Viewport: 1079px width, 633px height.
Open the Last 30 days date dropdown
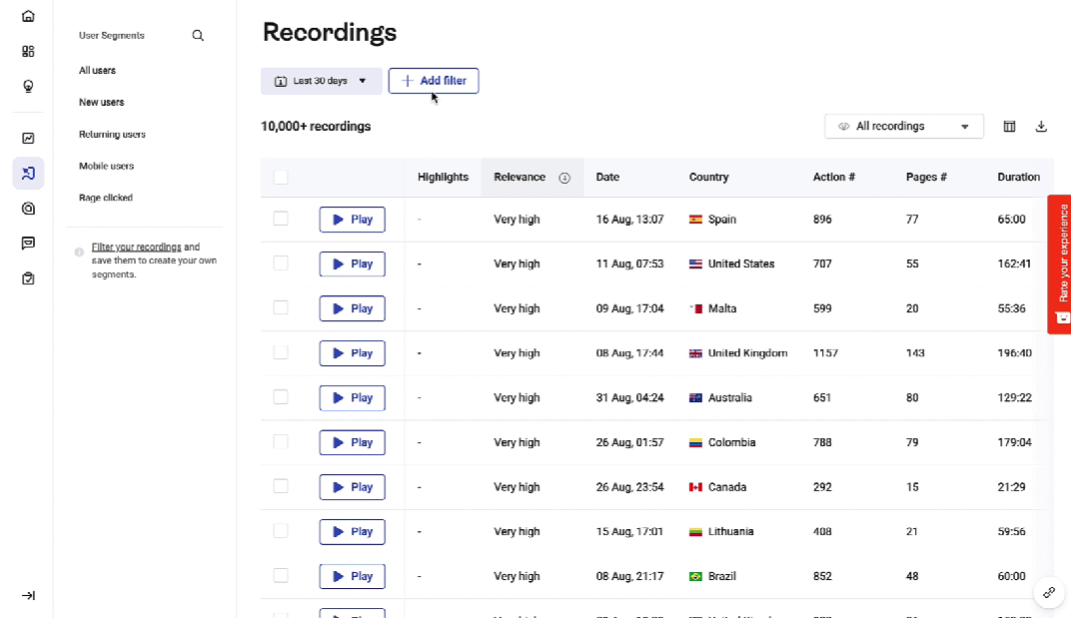[321, 81]
